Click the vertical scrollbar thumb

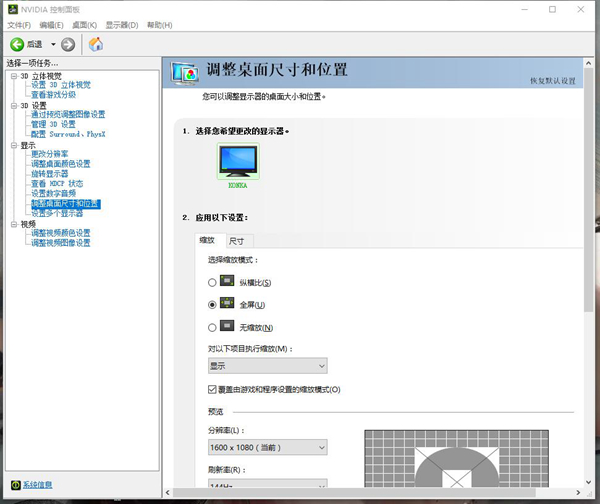coord(589,191)
